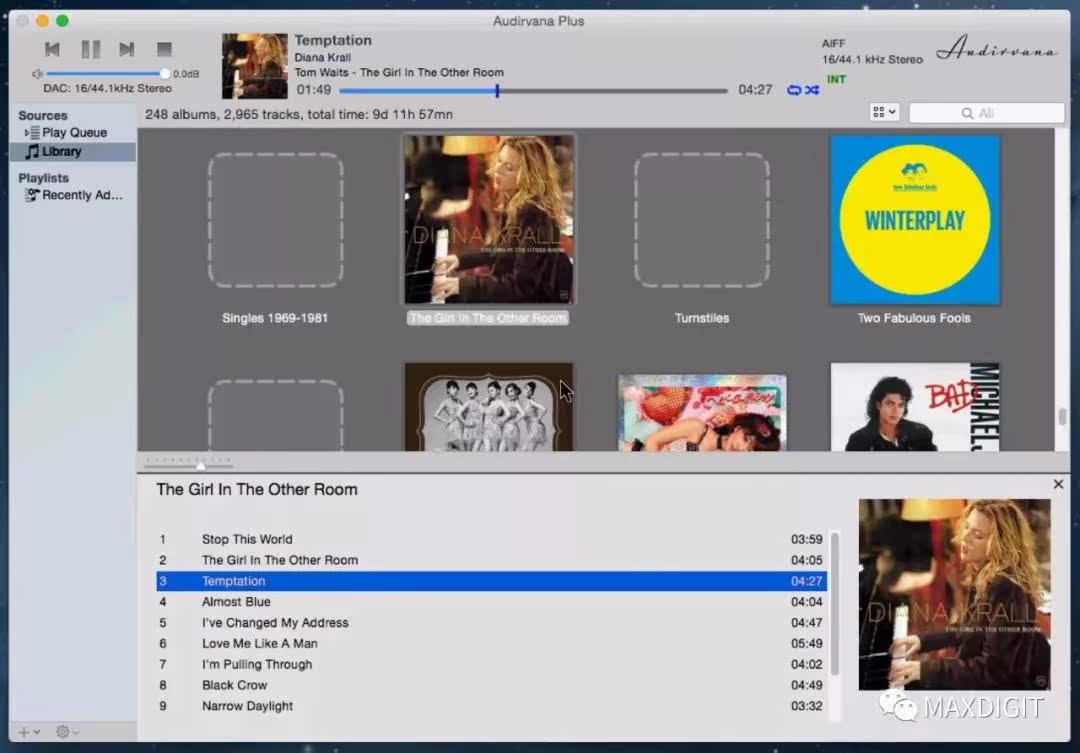Click the Singles 1969-1981 album title
This screenshot has width=1080, height=753.
tap(275, 318)
